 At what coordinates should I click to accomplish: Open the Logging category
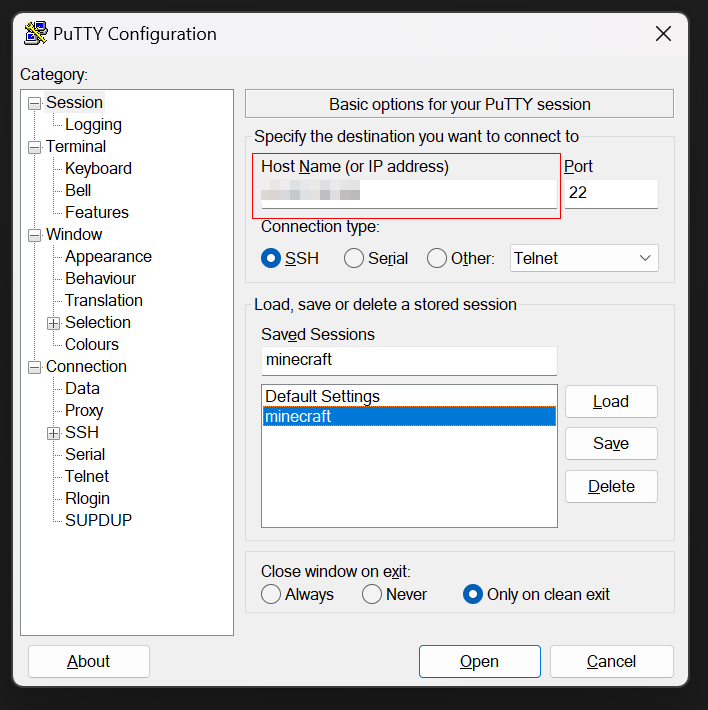coord(93,125)
